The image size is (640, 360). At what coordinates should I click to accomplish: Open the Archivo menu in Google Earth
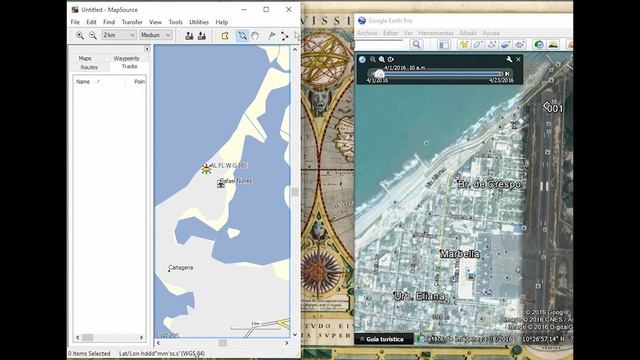click(x=367, y=33)
